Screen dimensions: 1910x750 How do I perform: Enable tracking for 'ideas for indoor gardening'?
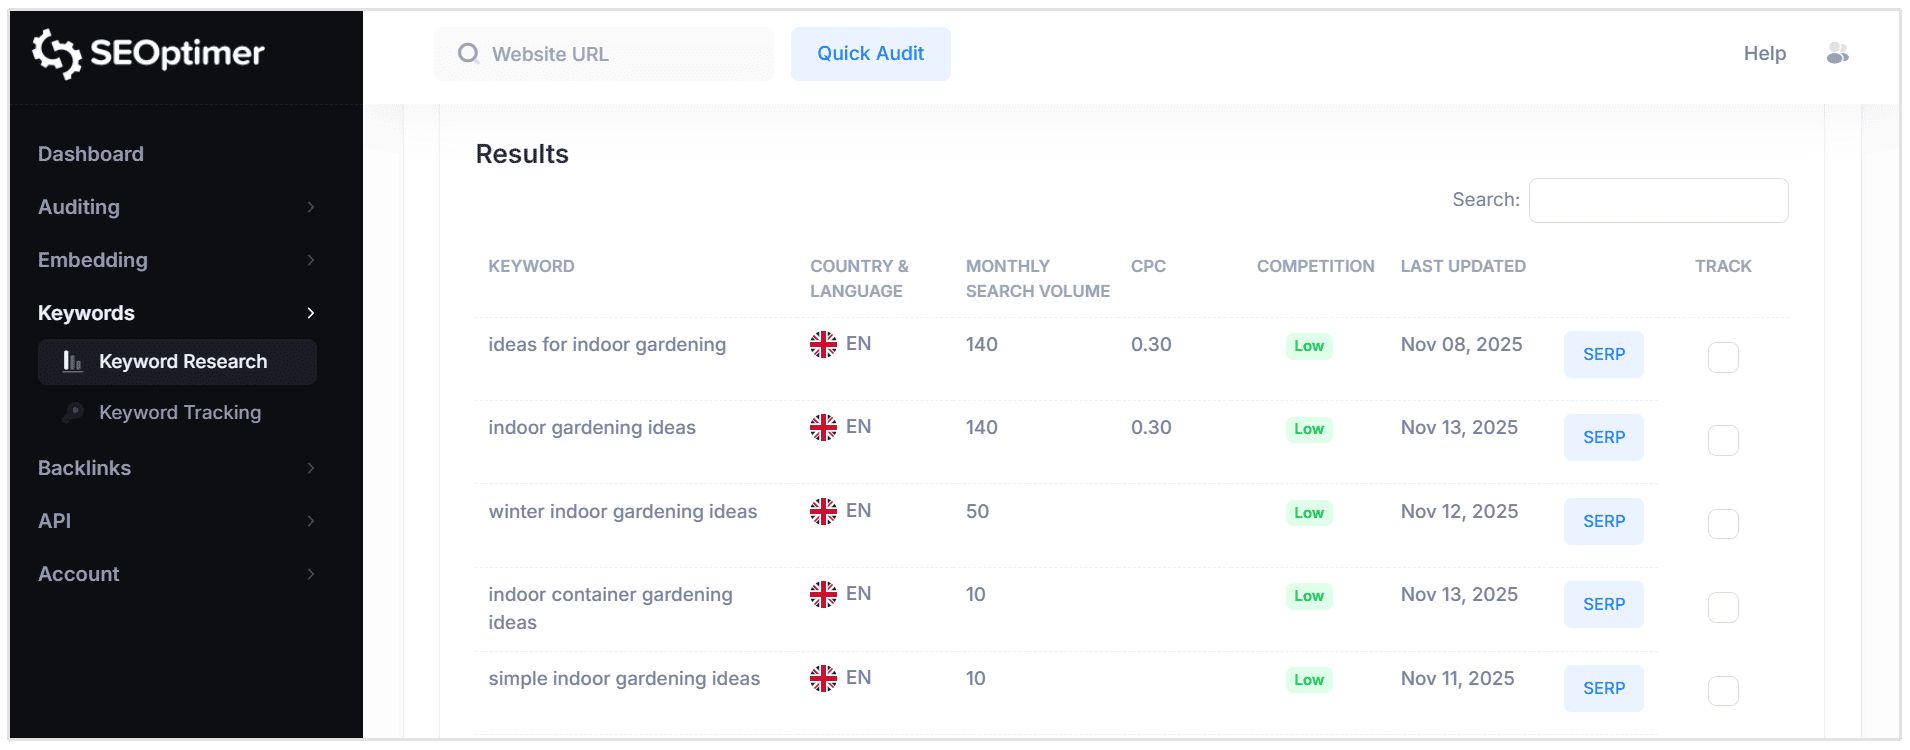tap(1723, 357)
